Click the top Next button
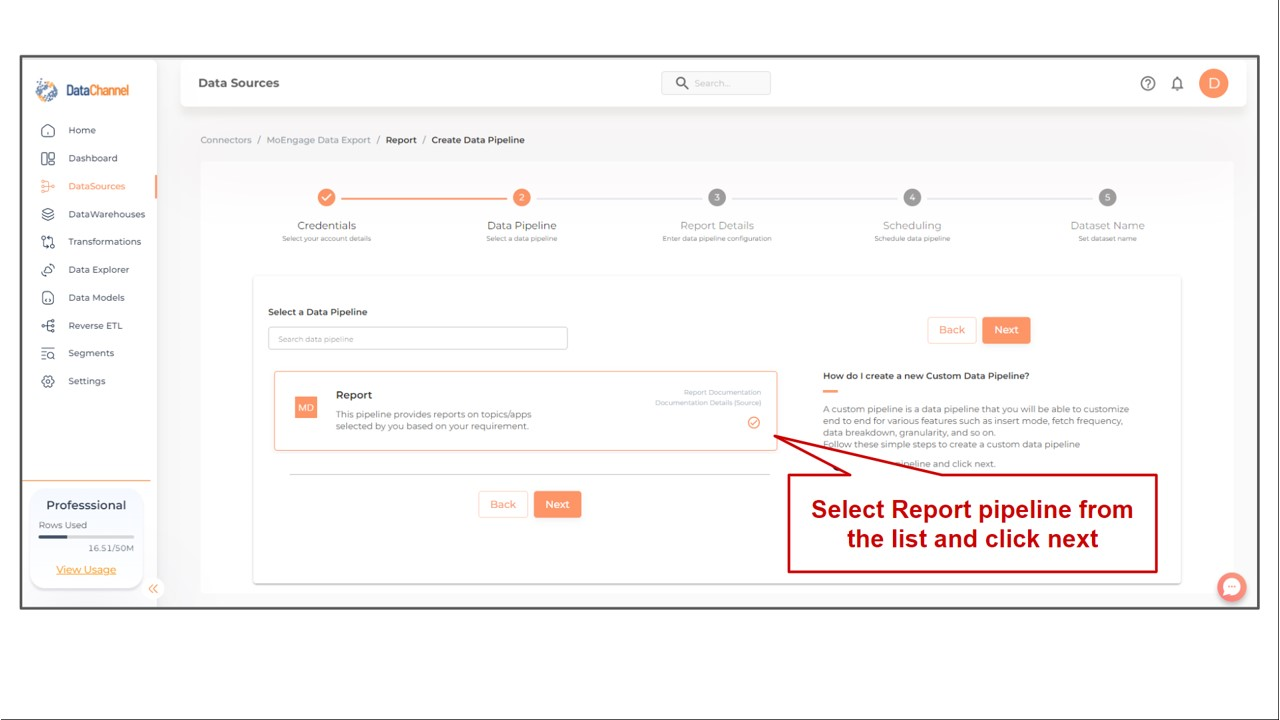The height and width of the screenshot is (720, 1280). 1006,330
